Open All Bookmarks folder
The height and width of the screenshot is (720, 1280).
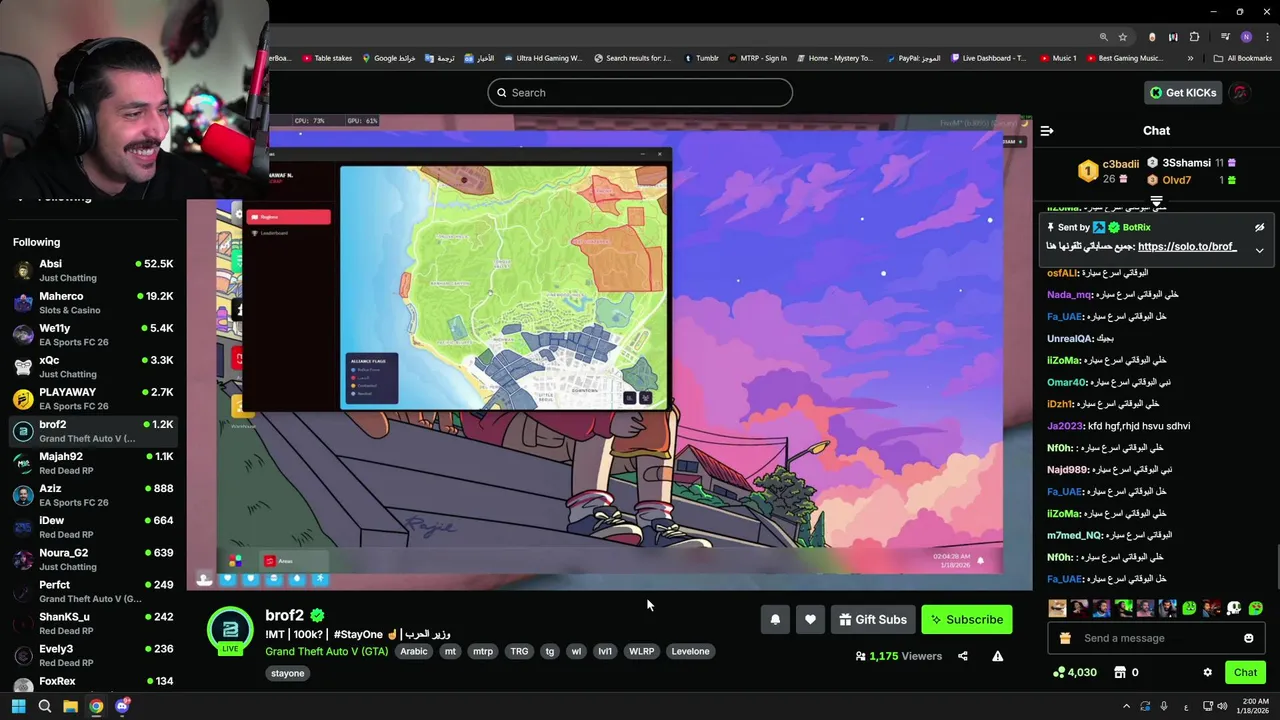(1242, 58)
